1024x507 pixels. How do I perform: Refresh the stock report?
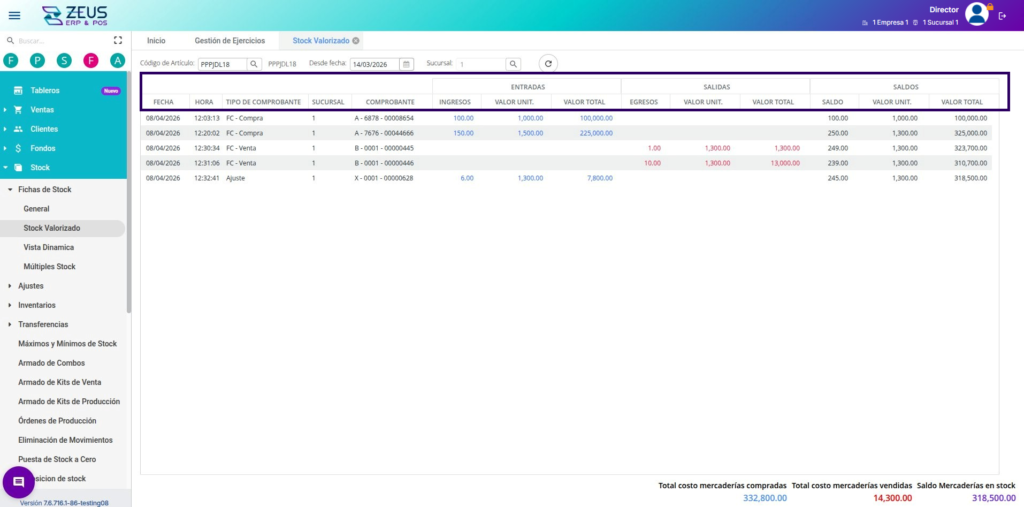[x=548, y=64]
